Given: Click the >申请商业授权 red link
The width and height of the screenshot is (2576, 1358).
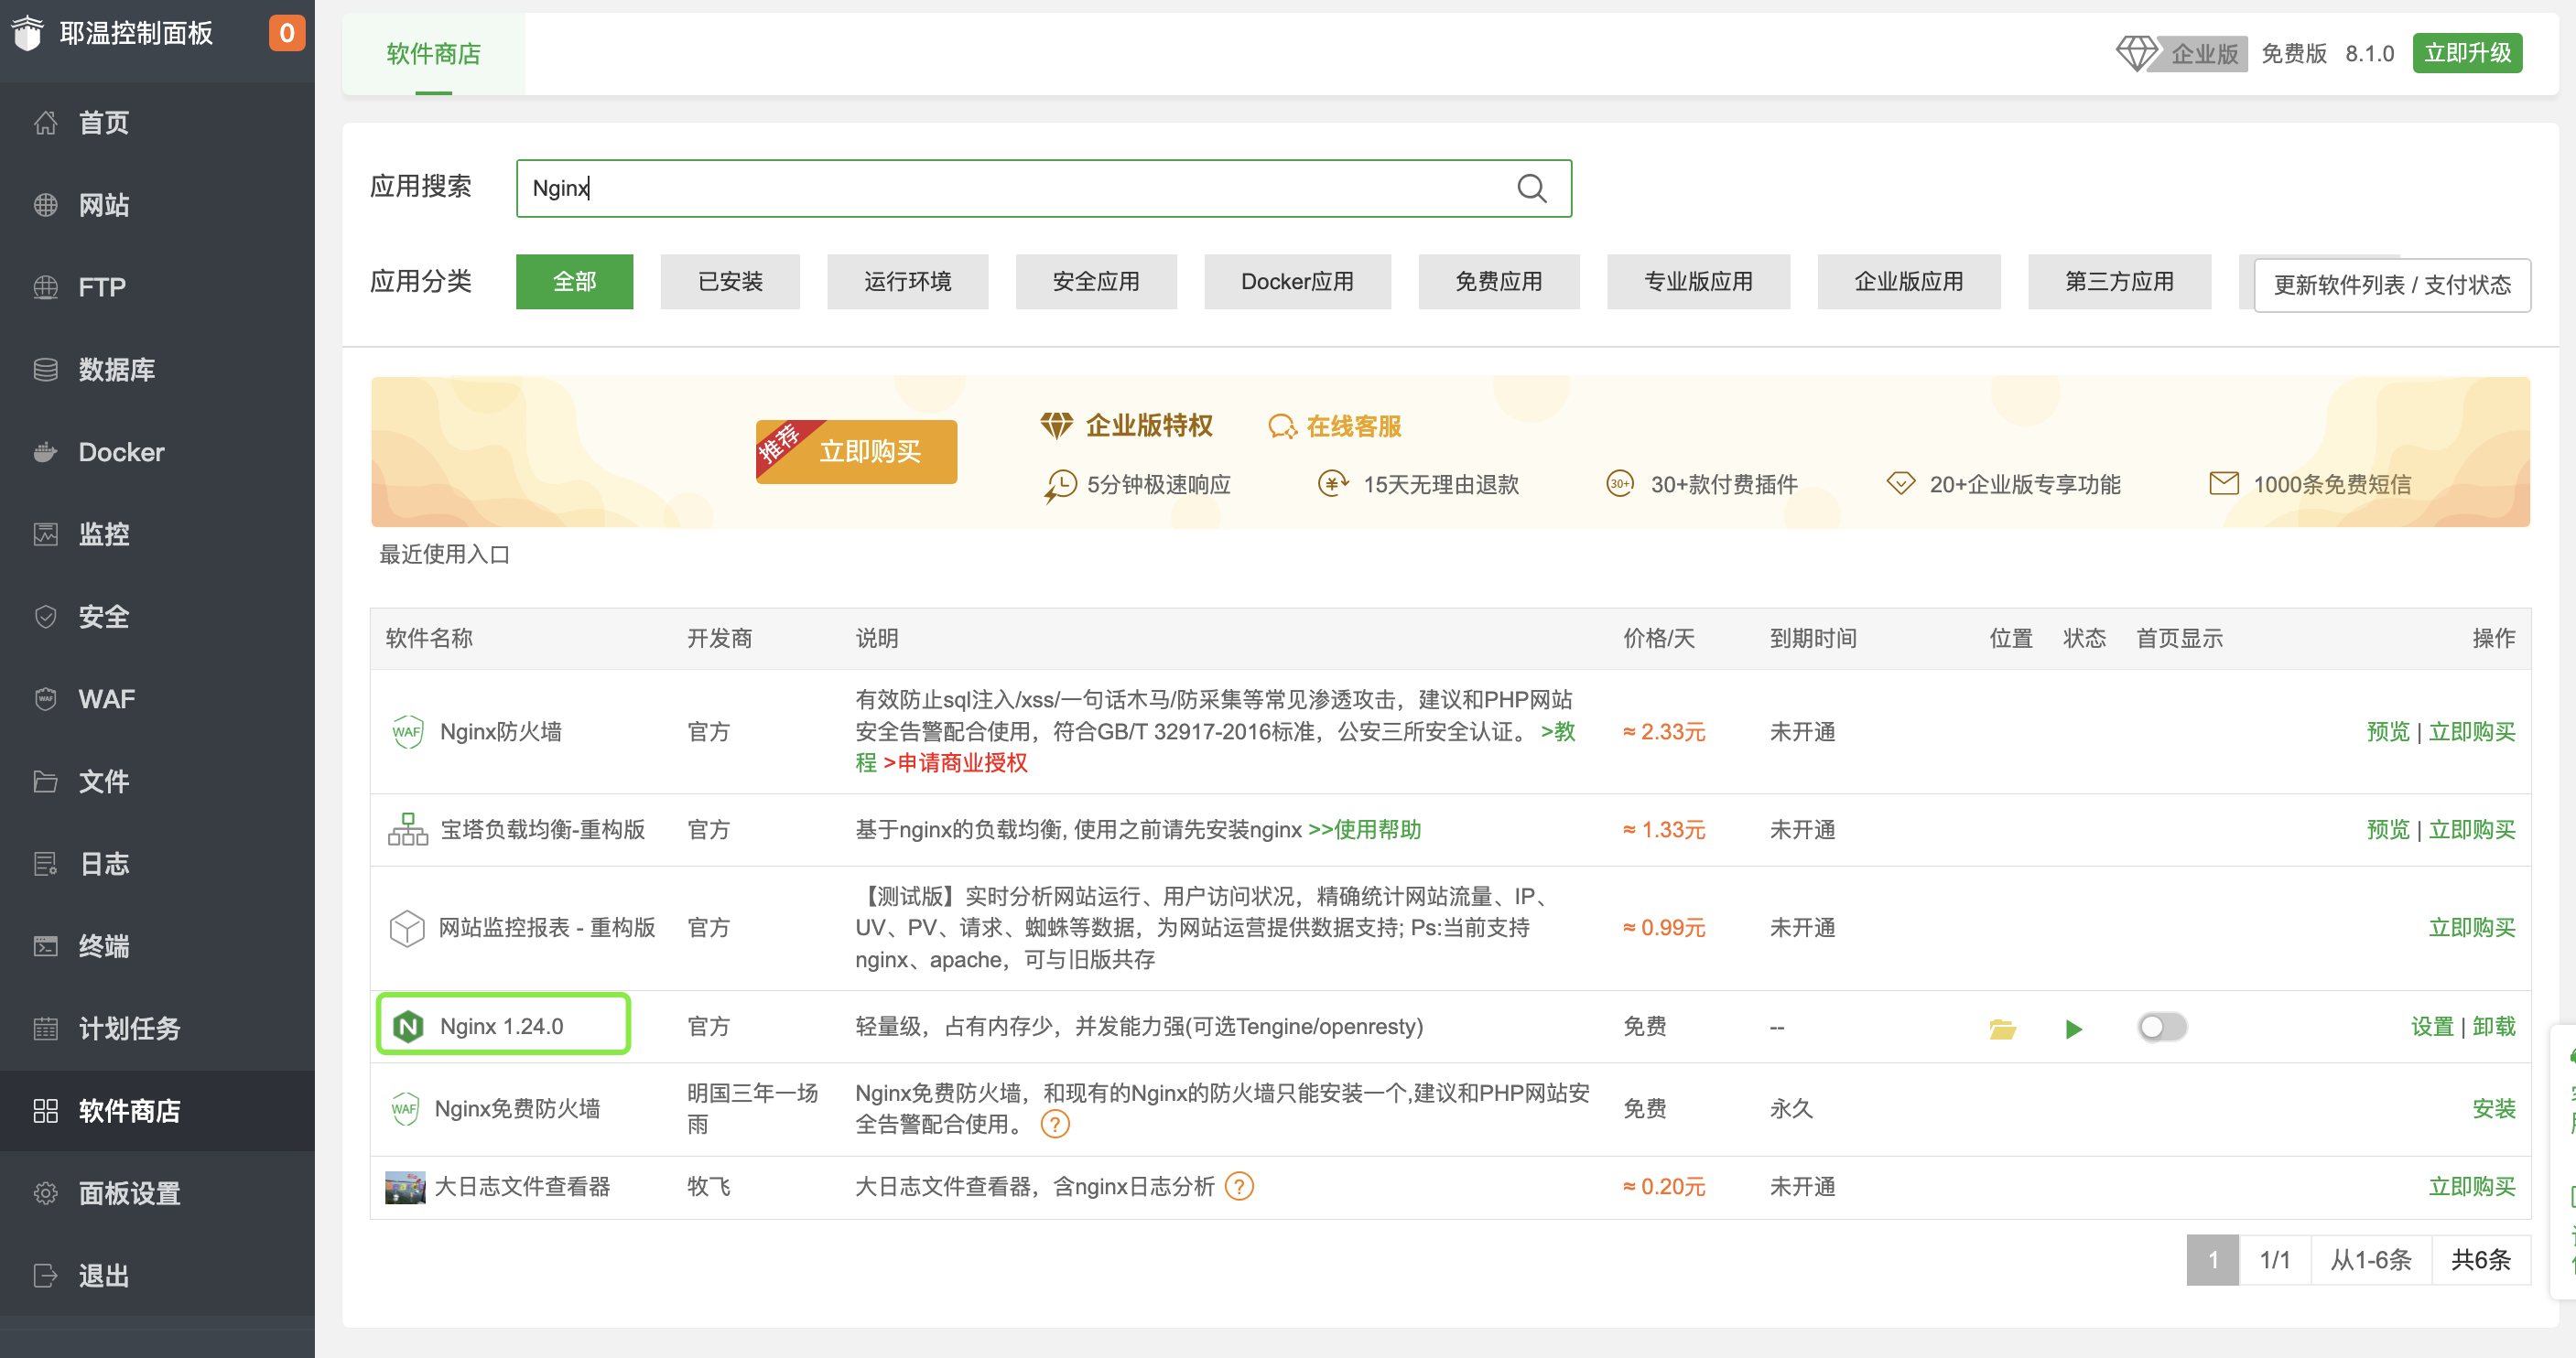Looking at the screenshot, I should click(x=955, y=763).
